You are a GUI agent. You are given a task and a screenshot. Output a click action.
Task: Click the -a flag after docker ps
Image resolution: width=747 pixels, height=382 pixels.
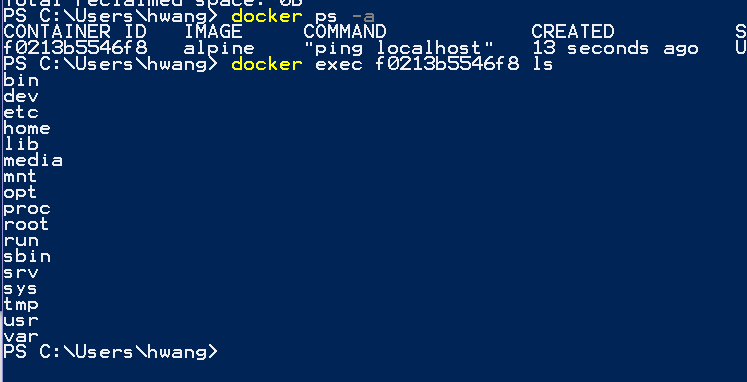point(363,17)
